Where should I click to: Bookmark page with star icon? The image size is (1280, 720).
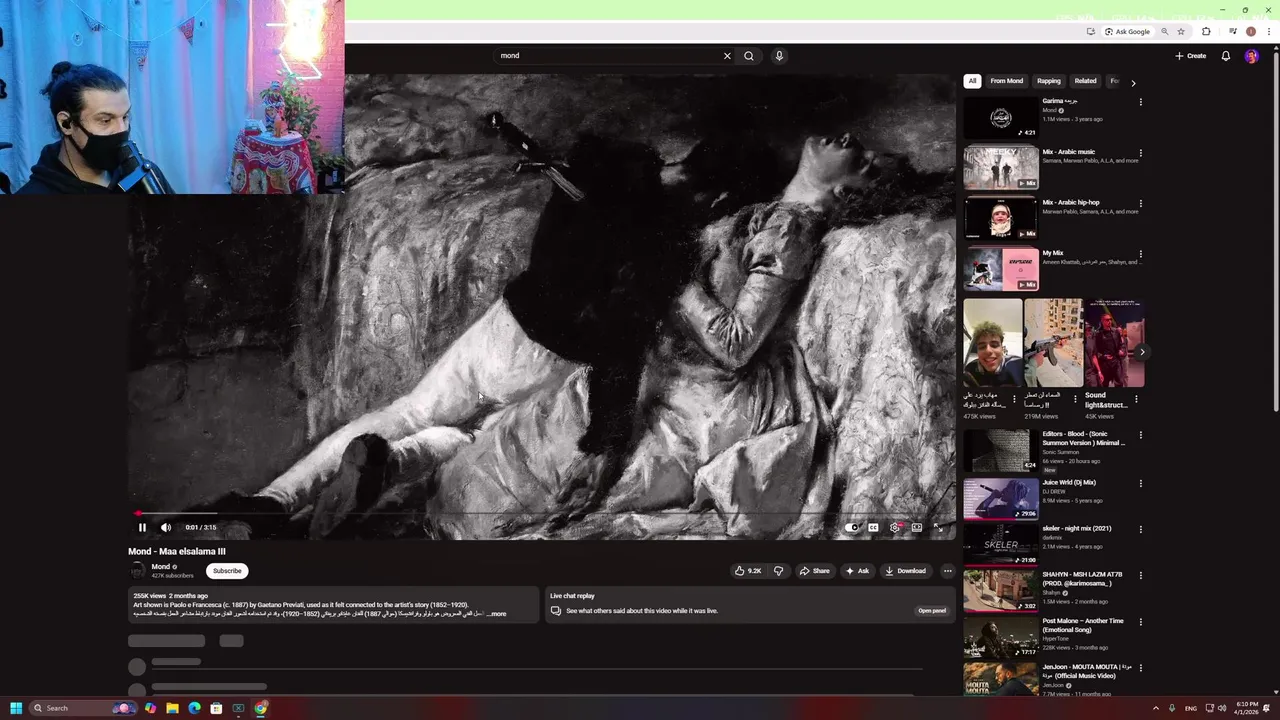click(x=1180, y=32)
